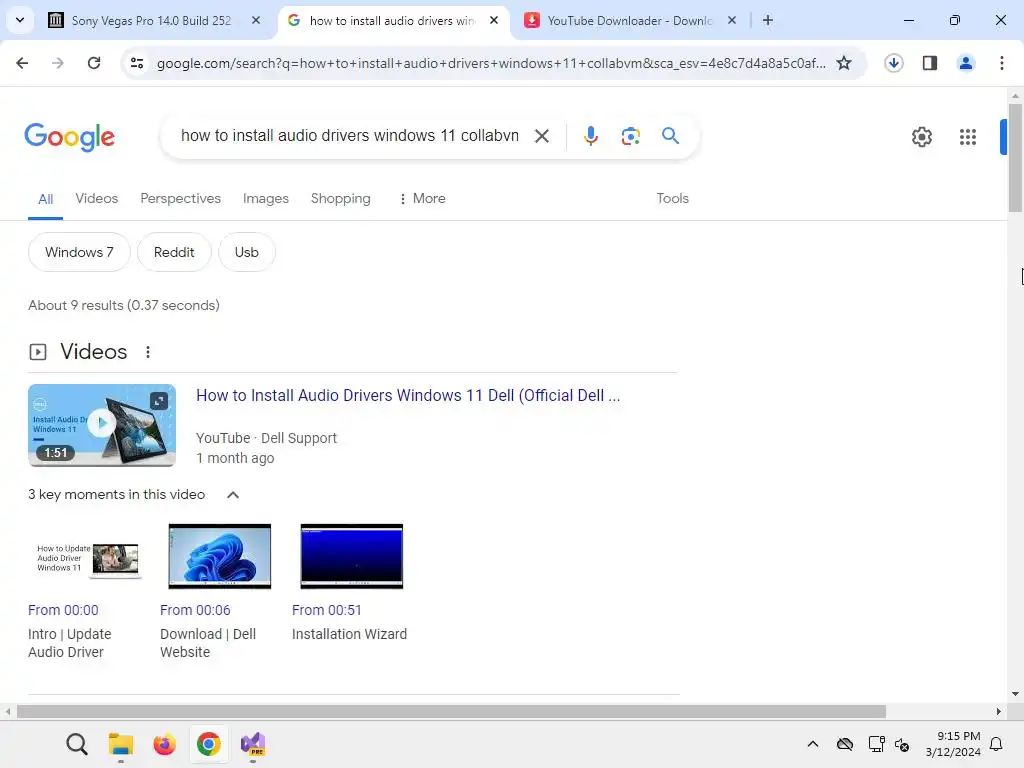Screen dimensions: 1024x768
Task: Open display tray icon
Action: click(x=876, y=744)
